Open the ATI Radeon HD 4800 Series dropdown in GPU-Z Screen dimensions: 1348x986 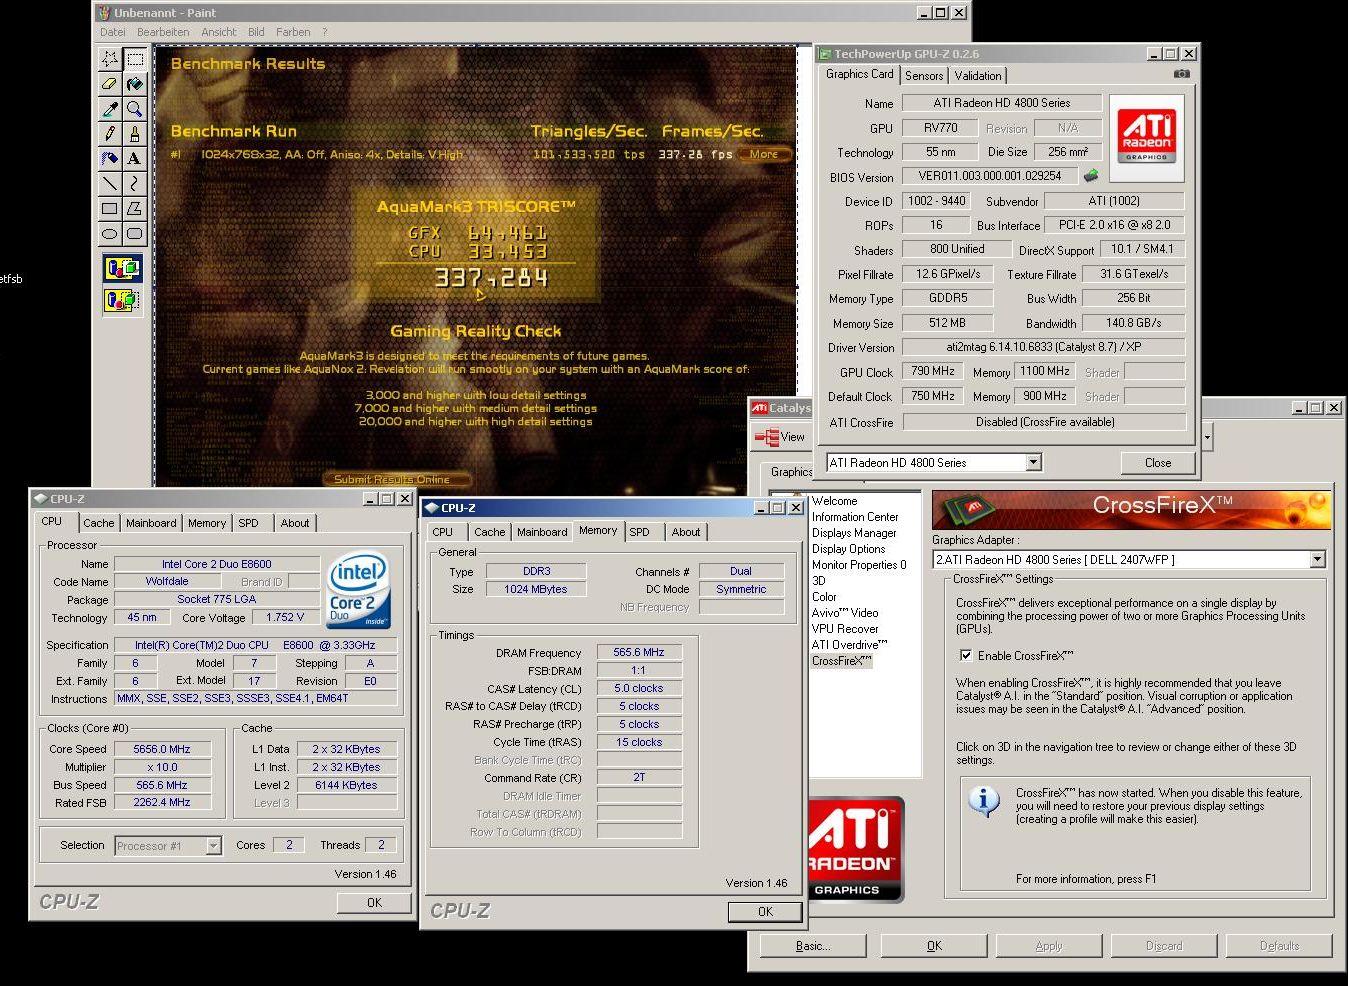coord(1033,462)
